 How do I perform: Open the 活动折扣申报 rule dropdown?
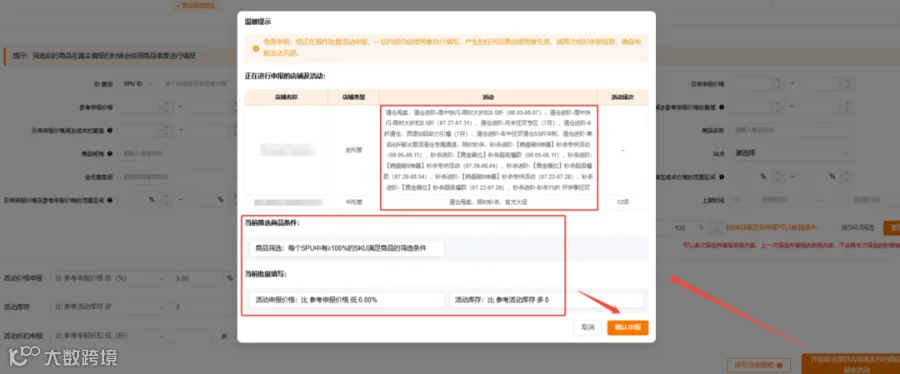point(110,336)
